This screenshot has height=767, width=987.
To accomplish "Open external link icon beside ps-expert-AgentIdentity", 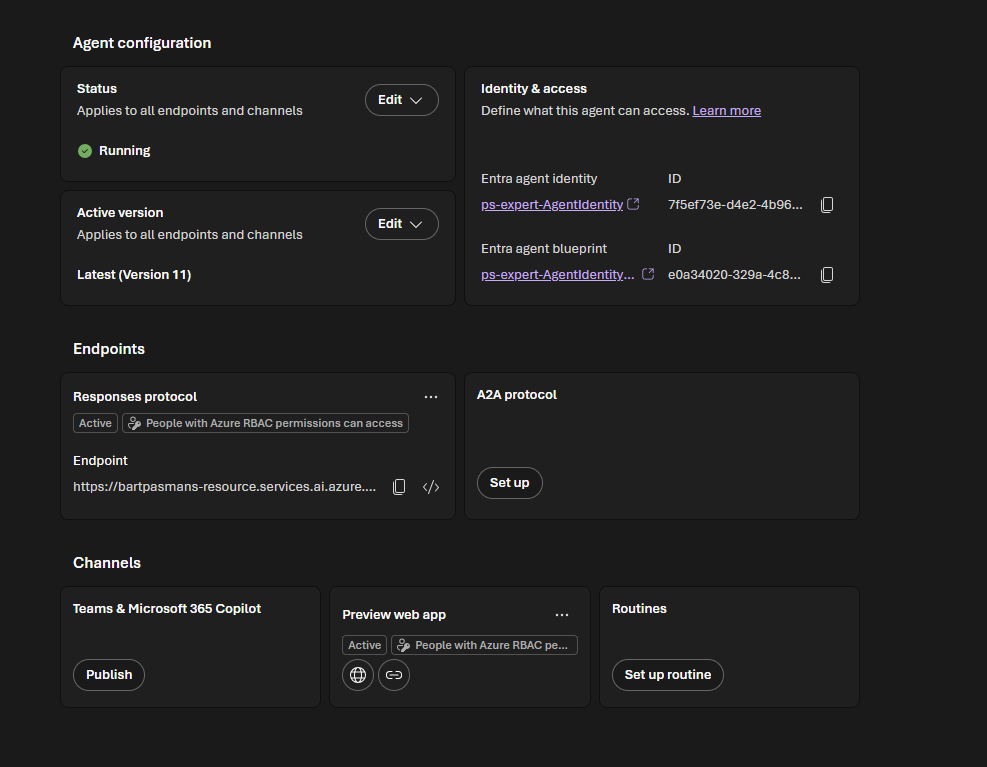I will tap(633, 204).
